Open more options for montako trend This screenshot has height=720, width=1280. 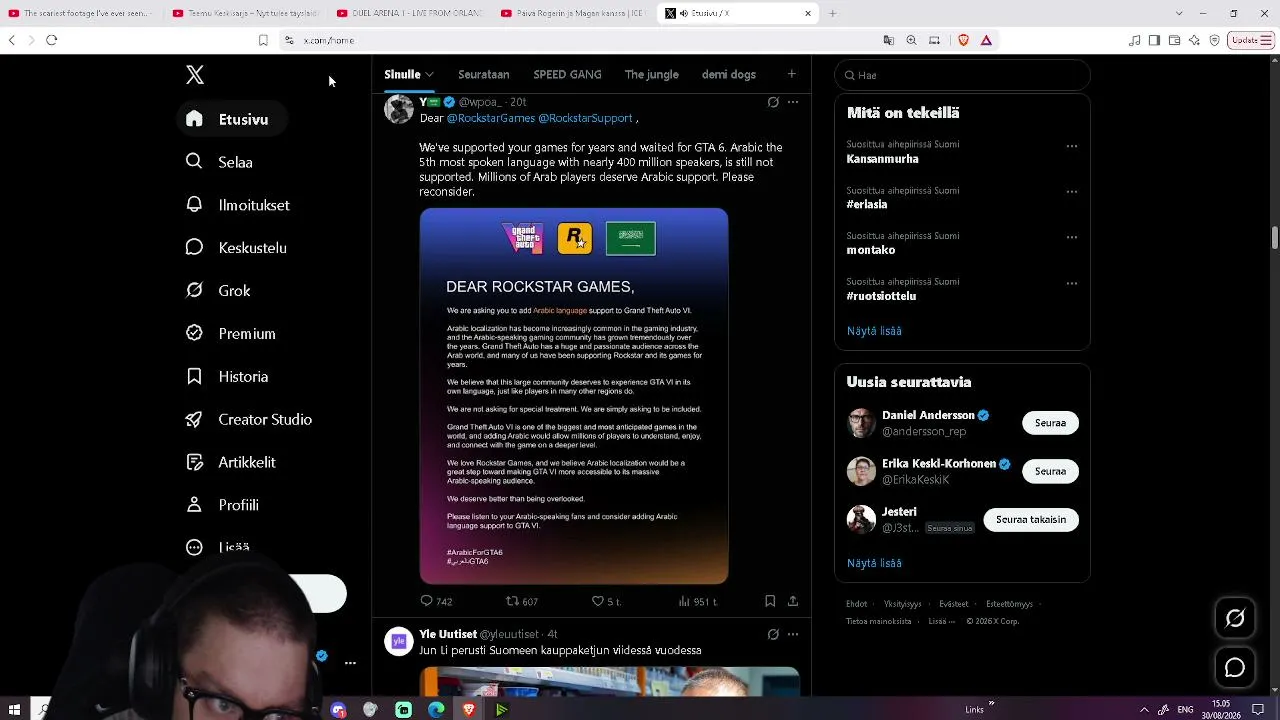pyautogui.click(x=1071, y=238)
